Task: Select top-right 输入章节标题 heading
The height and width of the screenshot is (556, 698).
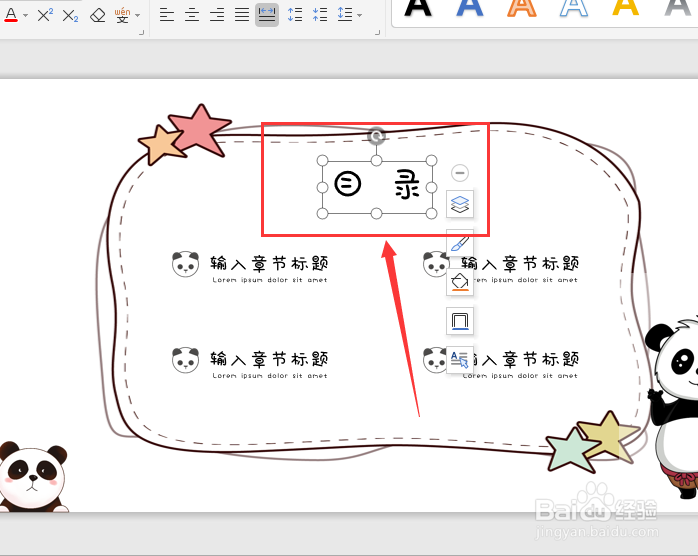Action: [520, 264]
